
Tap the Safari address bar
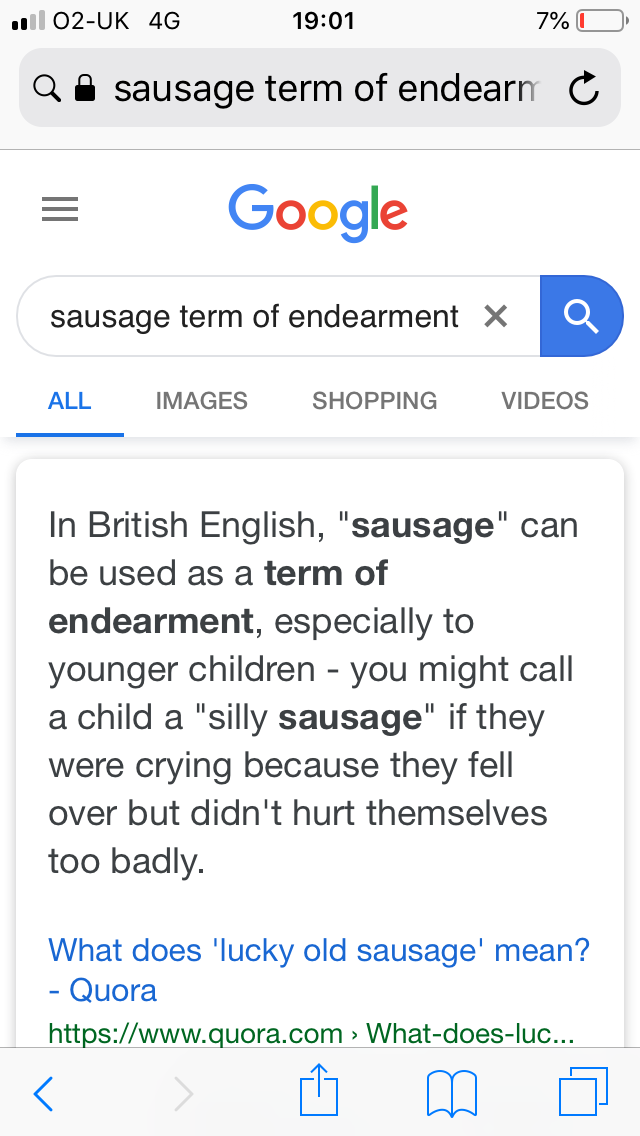coord(330,90)
